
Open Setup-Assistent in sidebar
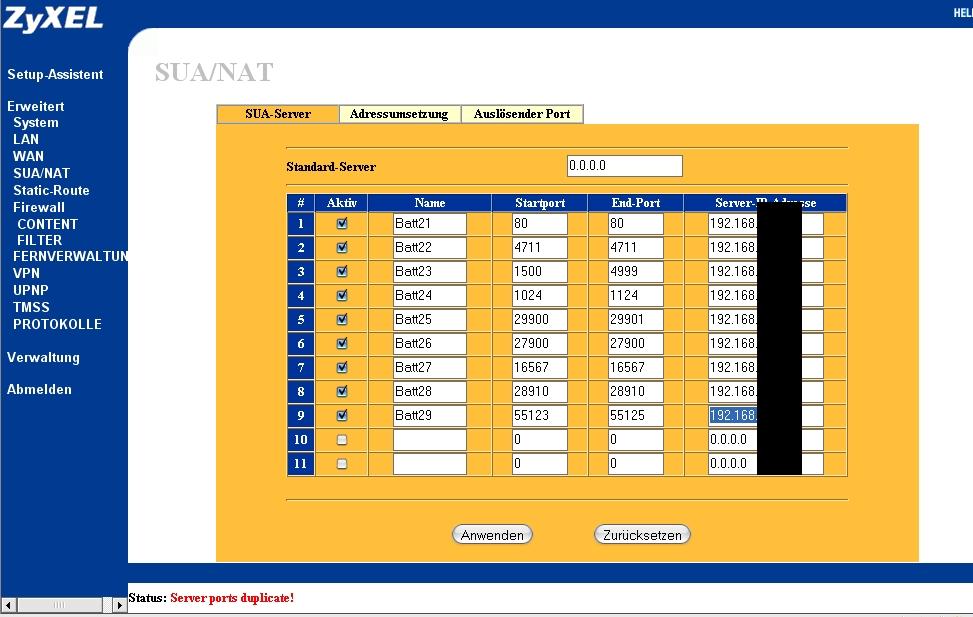point(55,74)
